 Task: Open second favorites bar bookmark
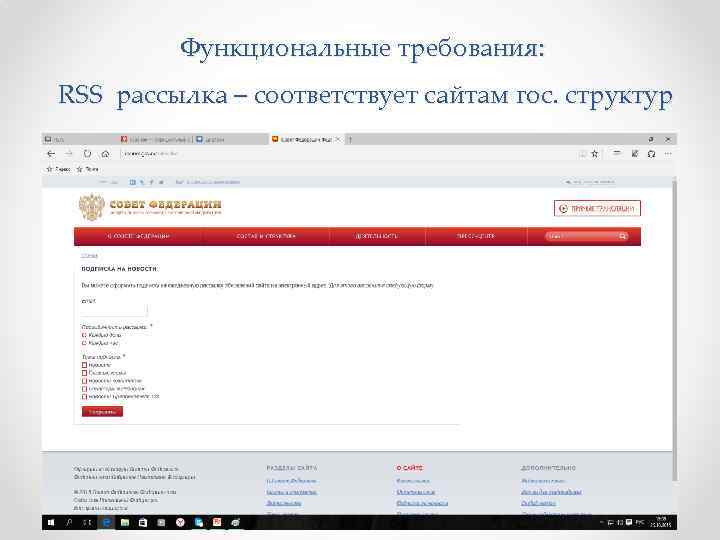point(87,169)
